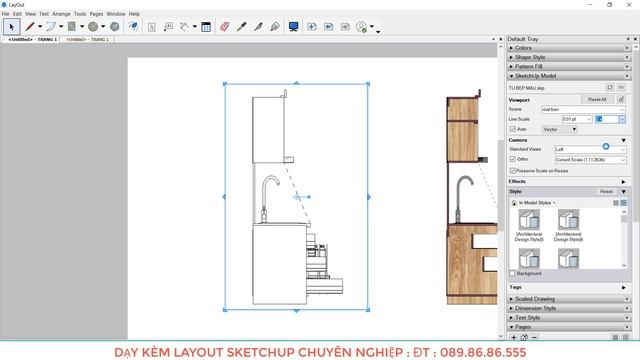
Task: Duplicate page icon in Pages panel
Action: (524, 337)
